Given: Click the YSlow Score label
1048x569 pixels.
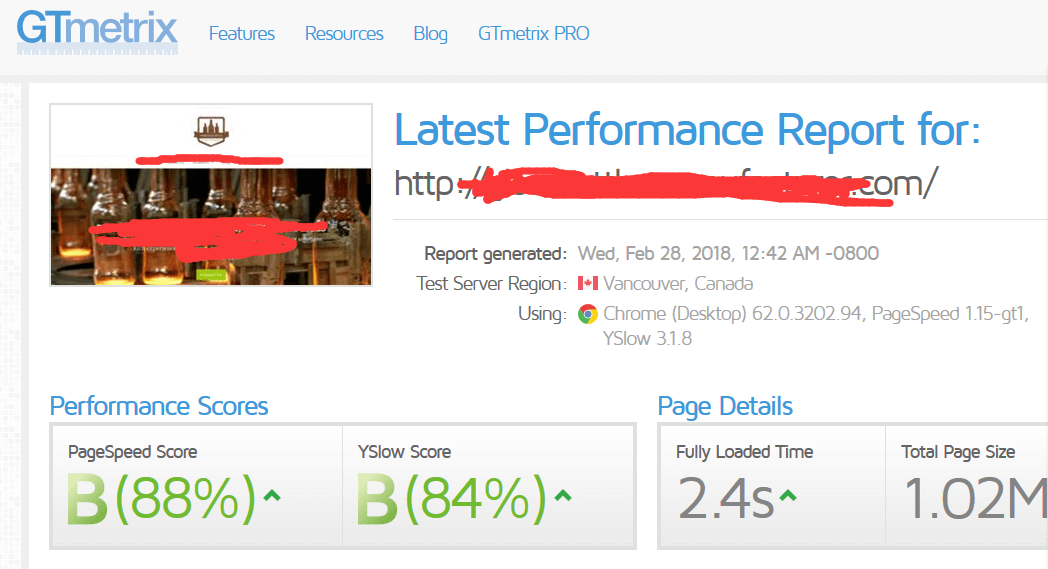Looking at the screenshot, I should [404, 452].
